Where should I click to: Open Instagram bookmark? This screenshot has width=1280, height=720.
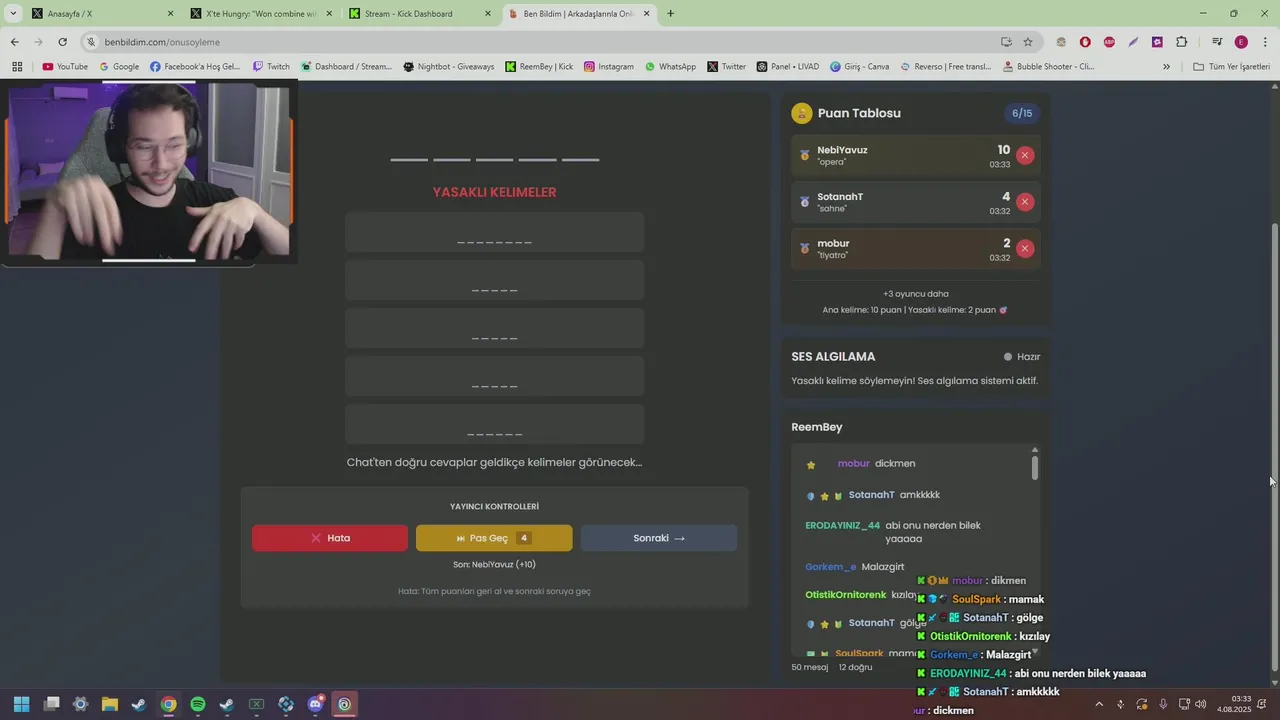pos(609,67)
